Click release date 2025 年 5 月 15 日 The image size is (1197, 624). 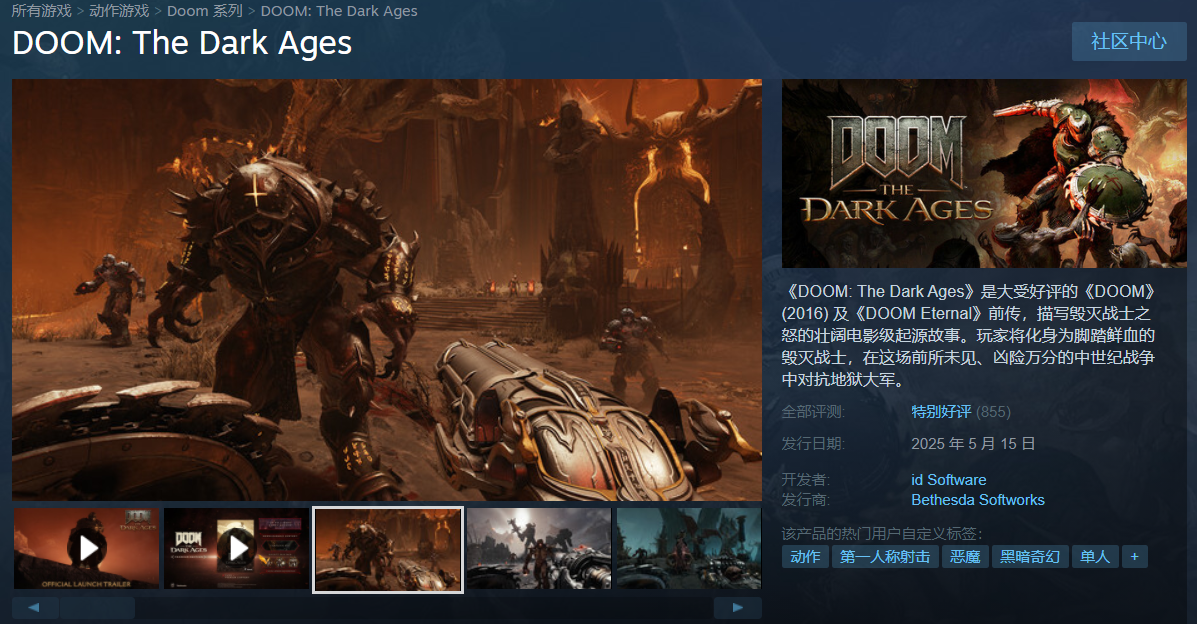pos(973,444)
